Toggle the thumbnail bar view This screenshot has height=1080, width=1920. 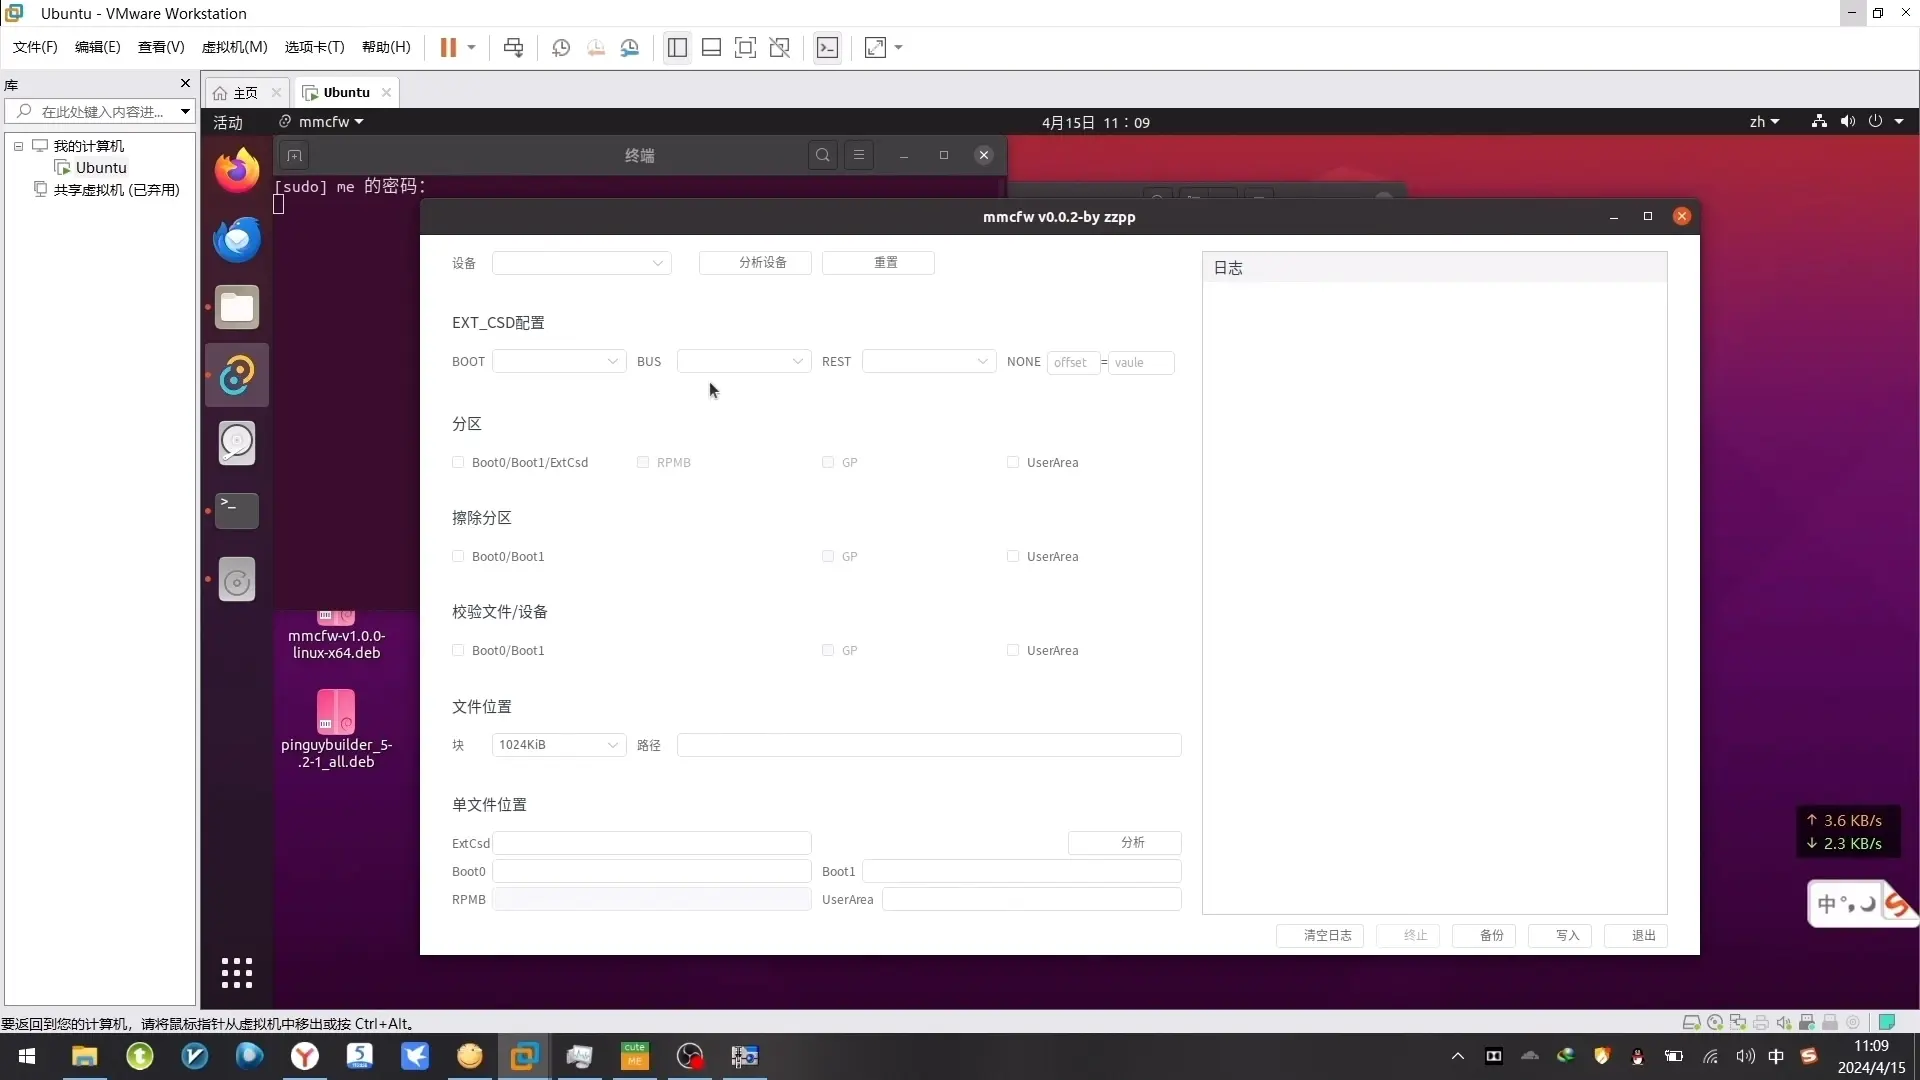712,47
